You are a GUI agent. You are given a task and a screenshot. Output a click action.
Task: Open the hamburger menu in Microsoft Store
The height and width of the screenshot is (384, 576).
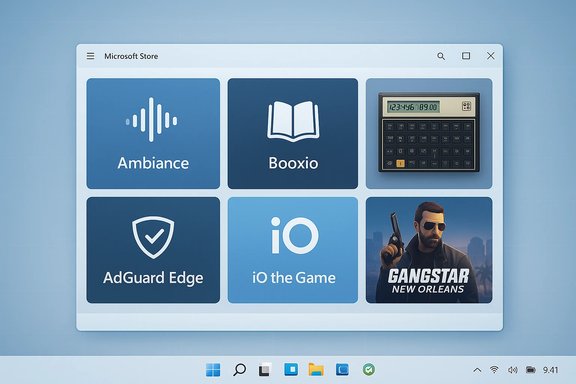90,56
